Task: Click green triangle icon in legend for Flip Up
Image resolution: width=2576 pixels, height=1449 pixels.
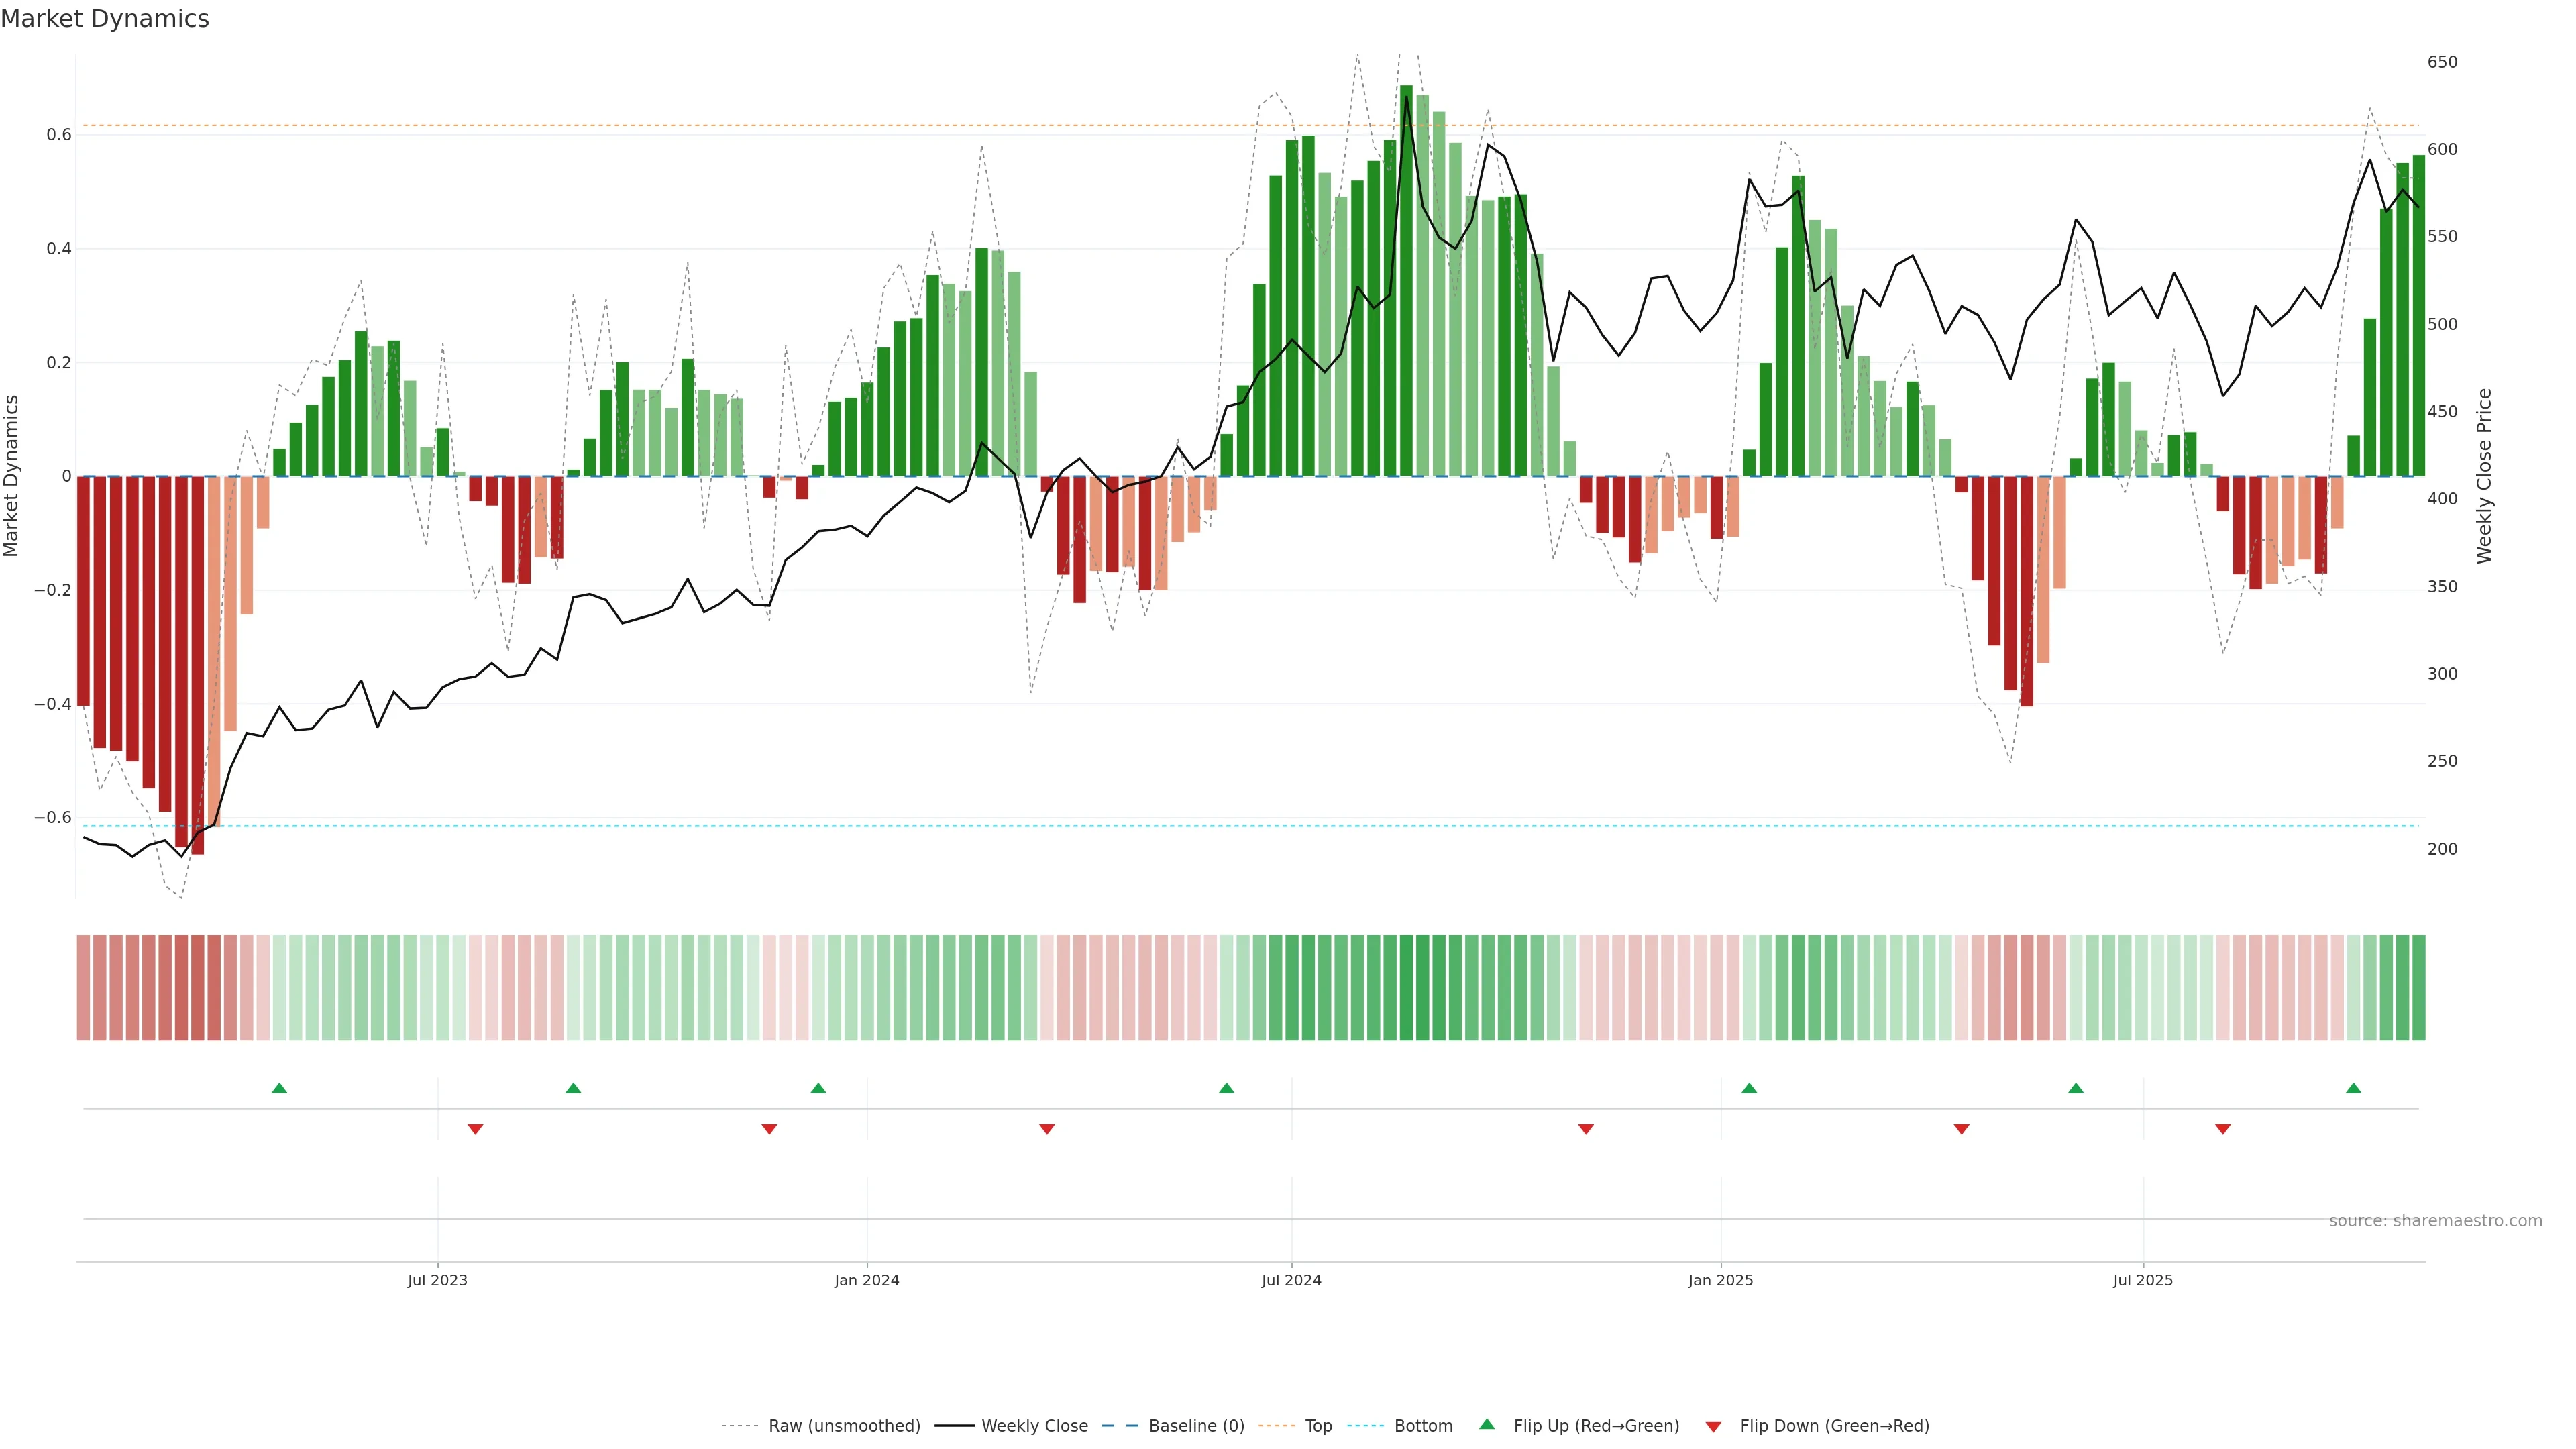Action: [x=1487, y=1424]
